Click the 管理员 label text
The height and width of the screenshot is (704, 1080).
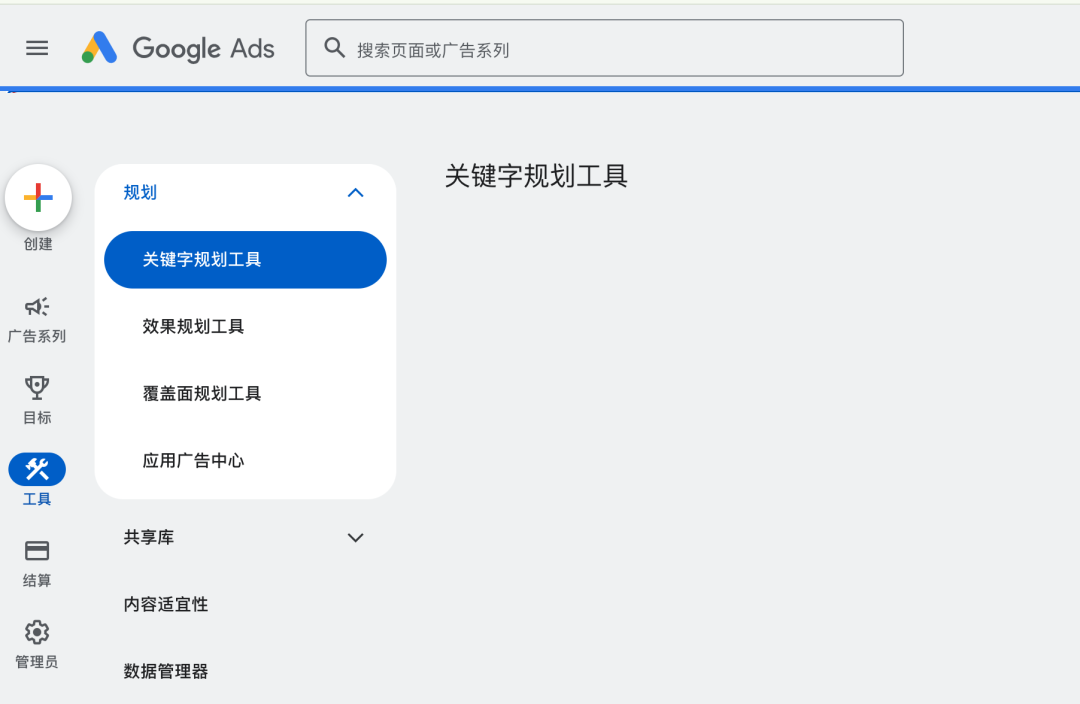pyautogui.click(x=37, y=662)
